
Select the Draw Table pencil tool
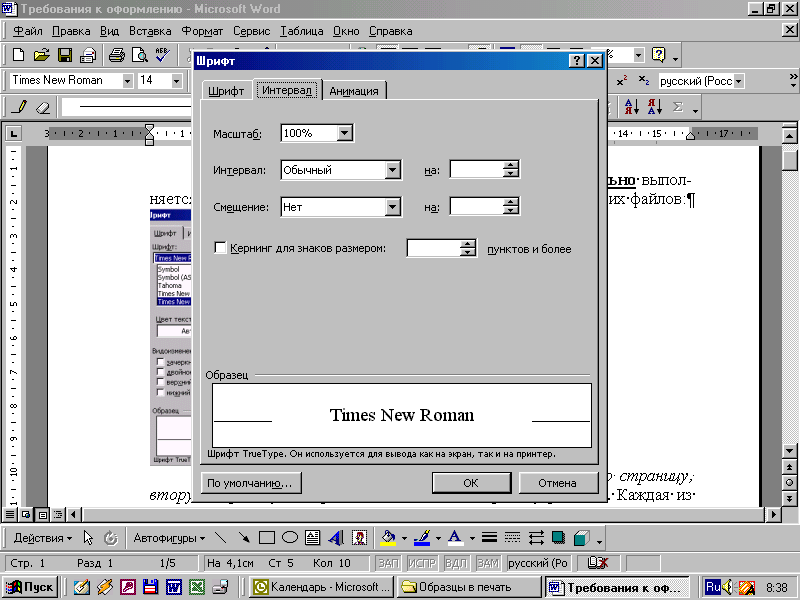[x=19, y=107]
